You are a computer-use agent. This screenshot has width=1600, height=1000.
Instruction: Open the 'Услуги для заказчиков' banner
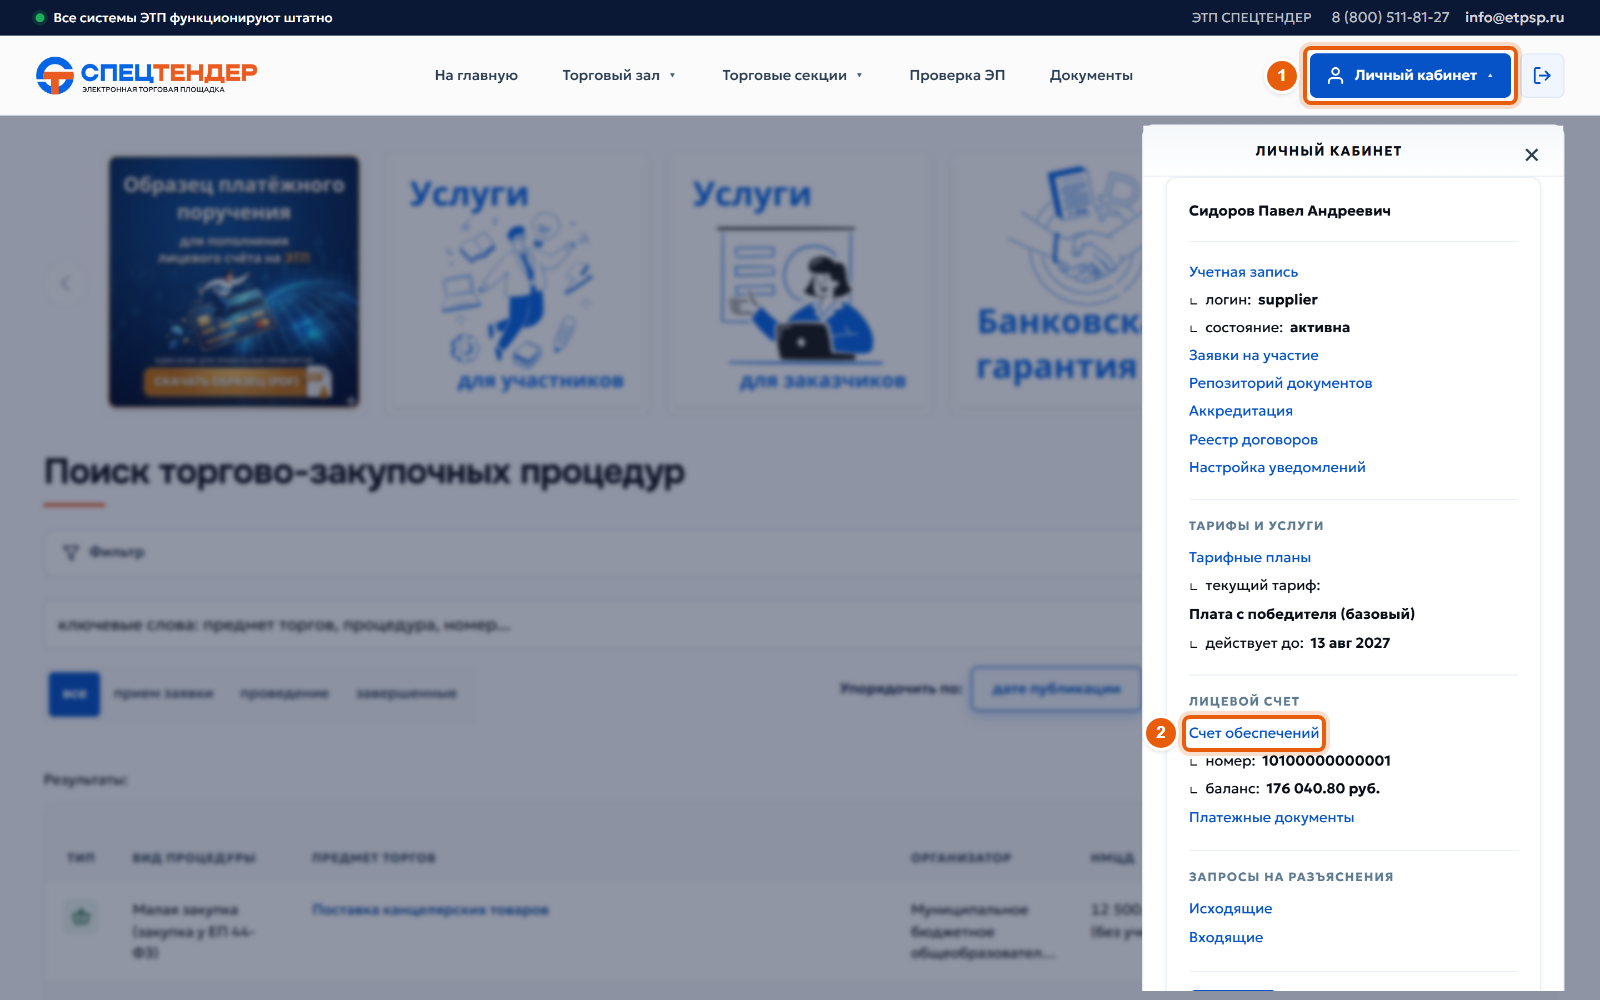point(801,282)
